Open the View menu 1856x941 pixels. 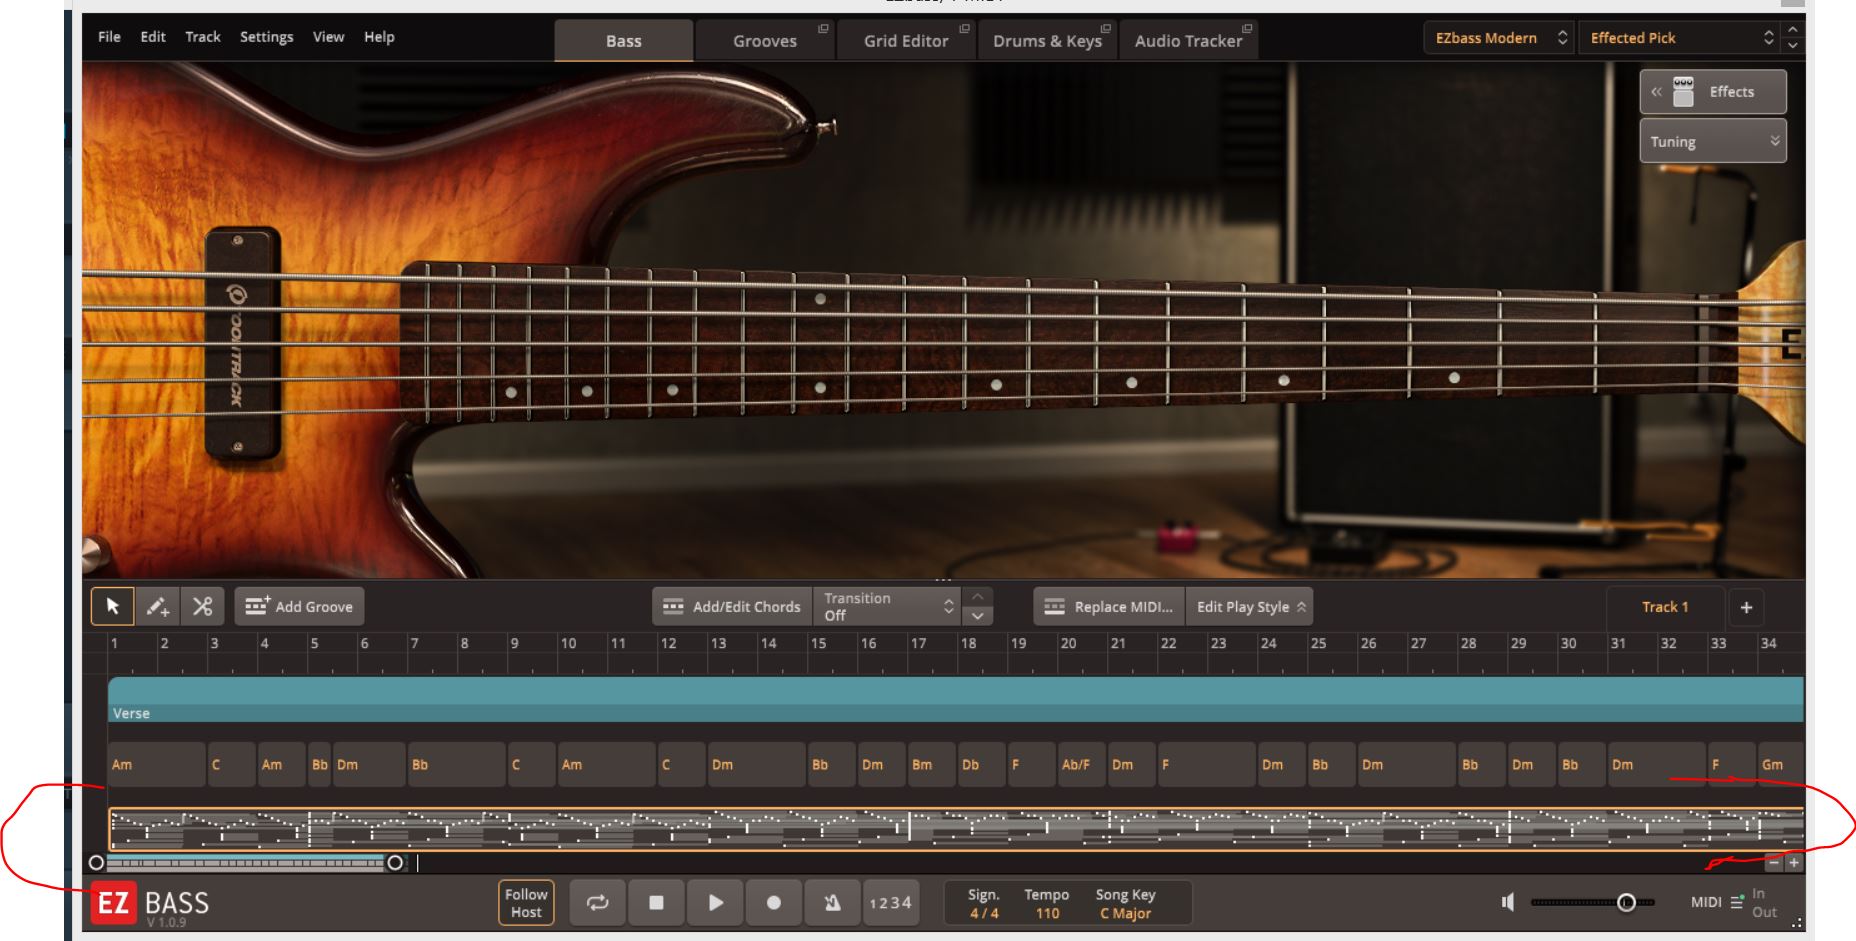tap(328, 37)
